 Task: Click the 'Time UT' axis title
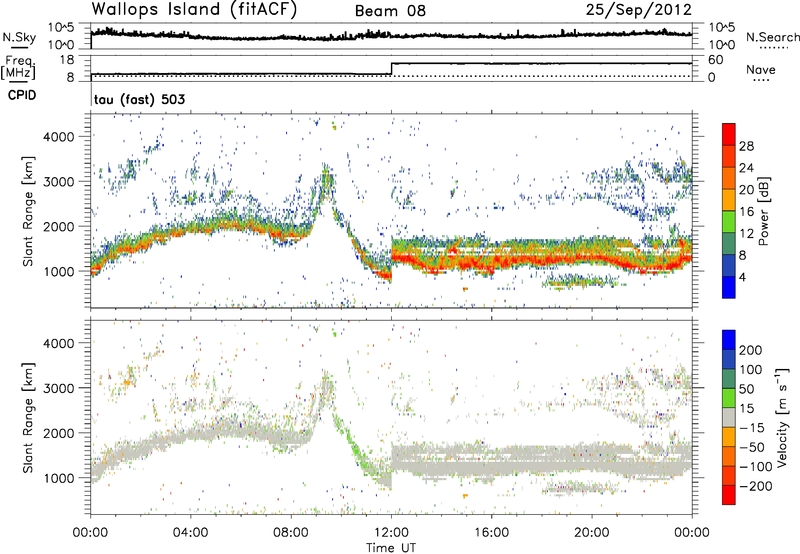[x=391, y=548]
